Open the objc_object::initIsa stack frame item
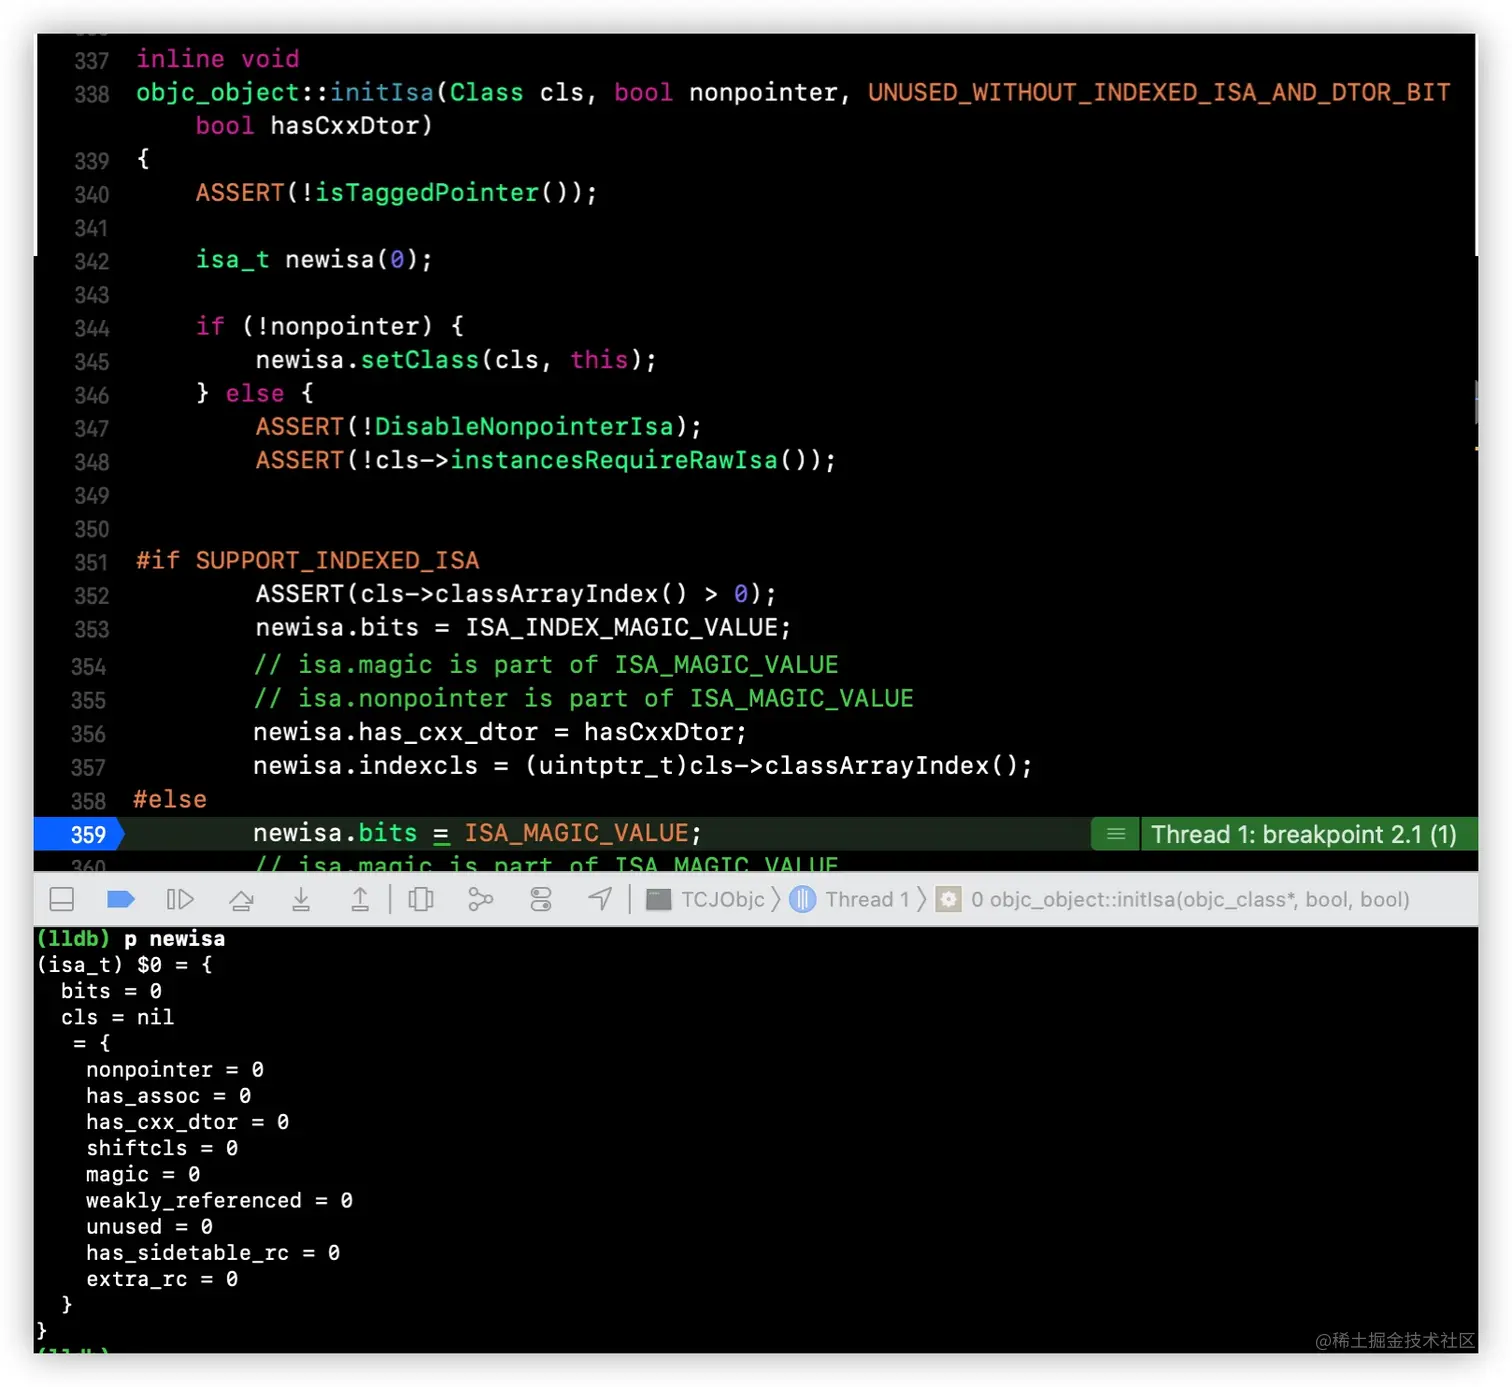This screenshot has width=1512, height=1387. pyautogui.click(x=1173, y=900)
